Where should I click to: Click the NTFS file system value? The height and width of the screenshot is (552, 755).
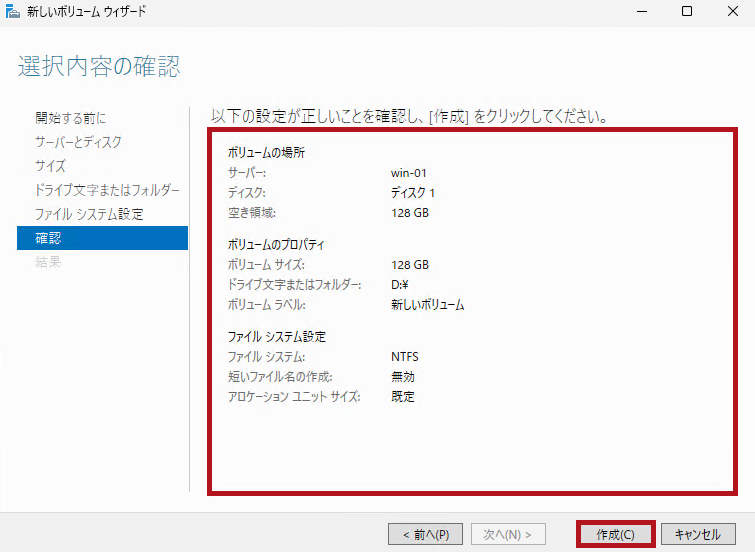coord(406,357)
